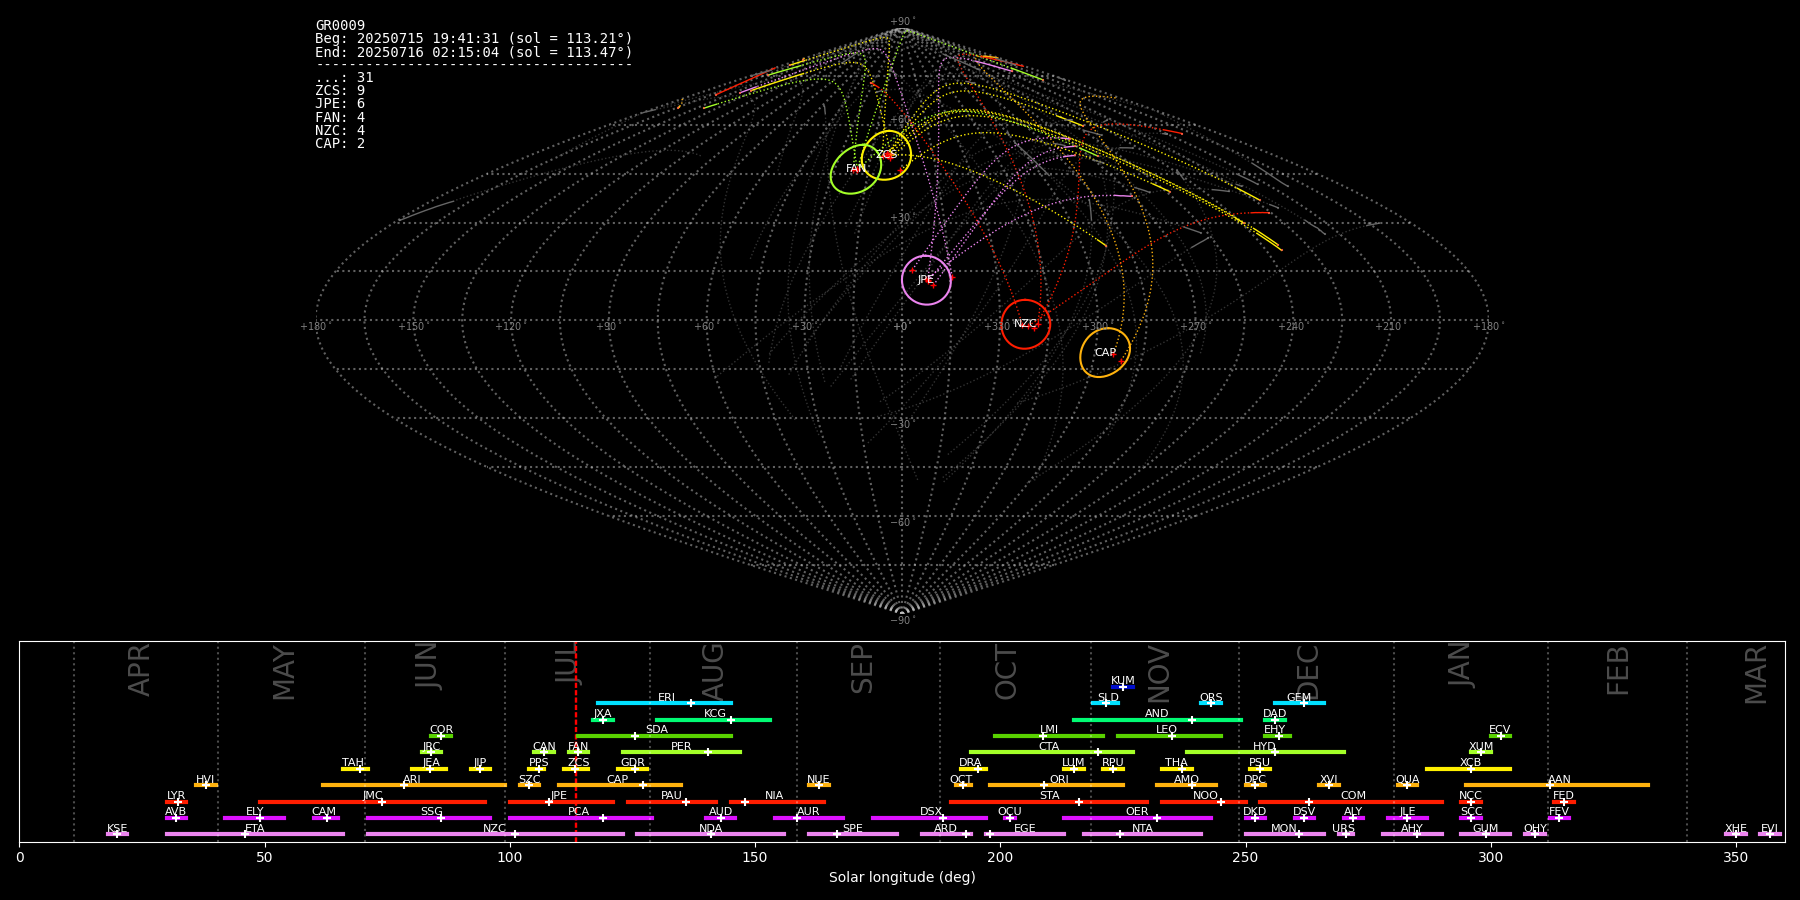Click the orange CAP radiant circle on the sky map
1800x900 pixels.
coord(1105,353)
